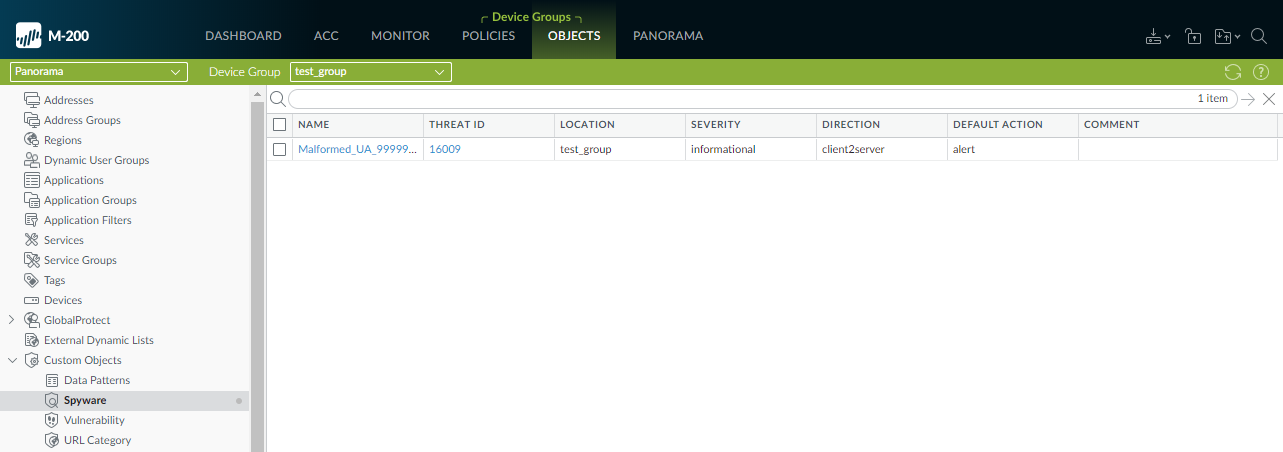Viewport: 1283px width, 452px height.
Task: Click the GlobalProtect shield icon
Action: (32, 320)
